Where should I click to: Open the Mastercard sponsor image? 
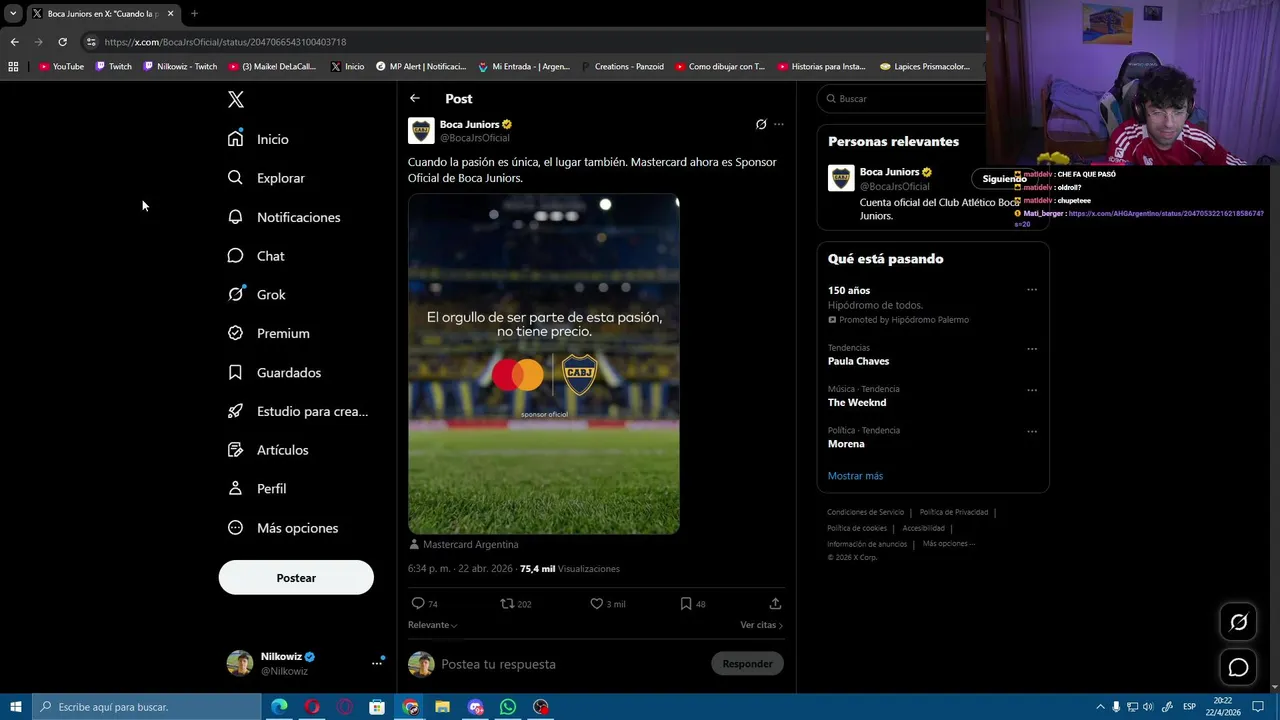tap(544, 364)
